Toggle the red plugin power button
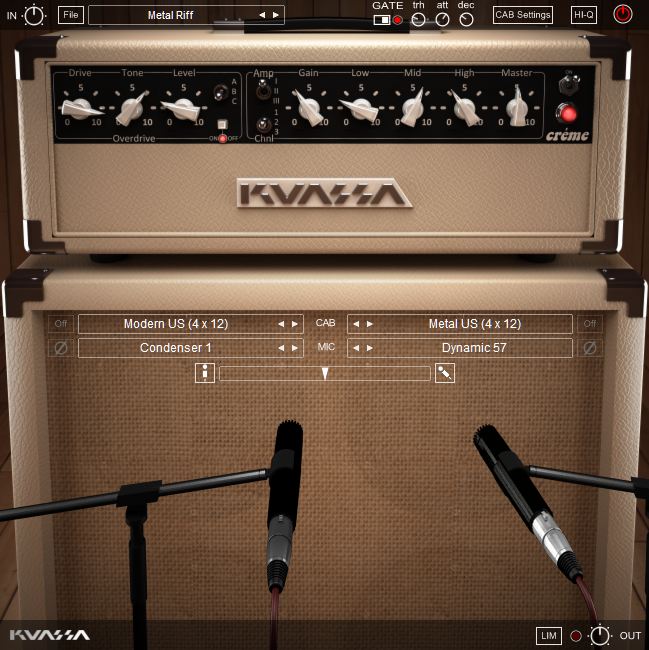This screenshot has width=649, height=650. tap(622, 15)
